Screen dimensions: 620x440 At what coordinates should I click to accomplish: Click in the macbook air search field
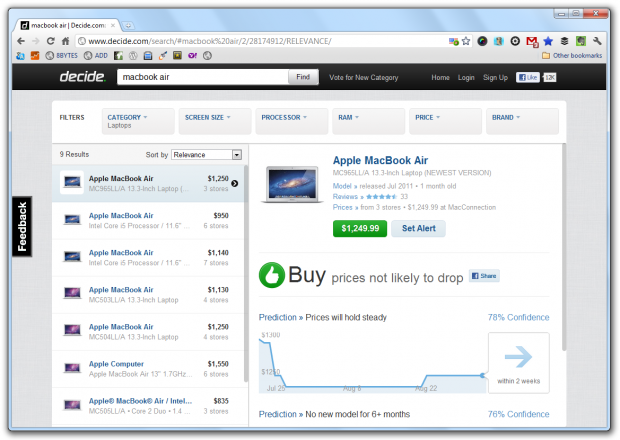pyautogui.click(x=202, y=77)
